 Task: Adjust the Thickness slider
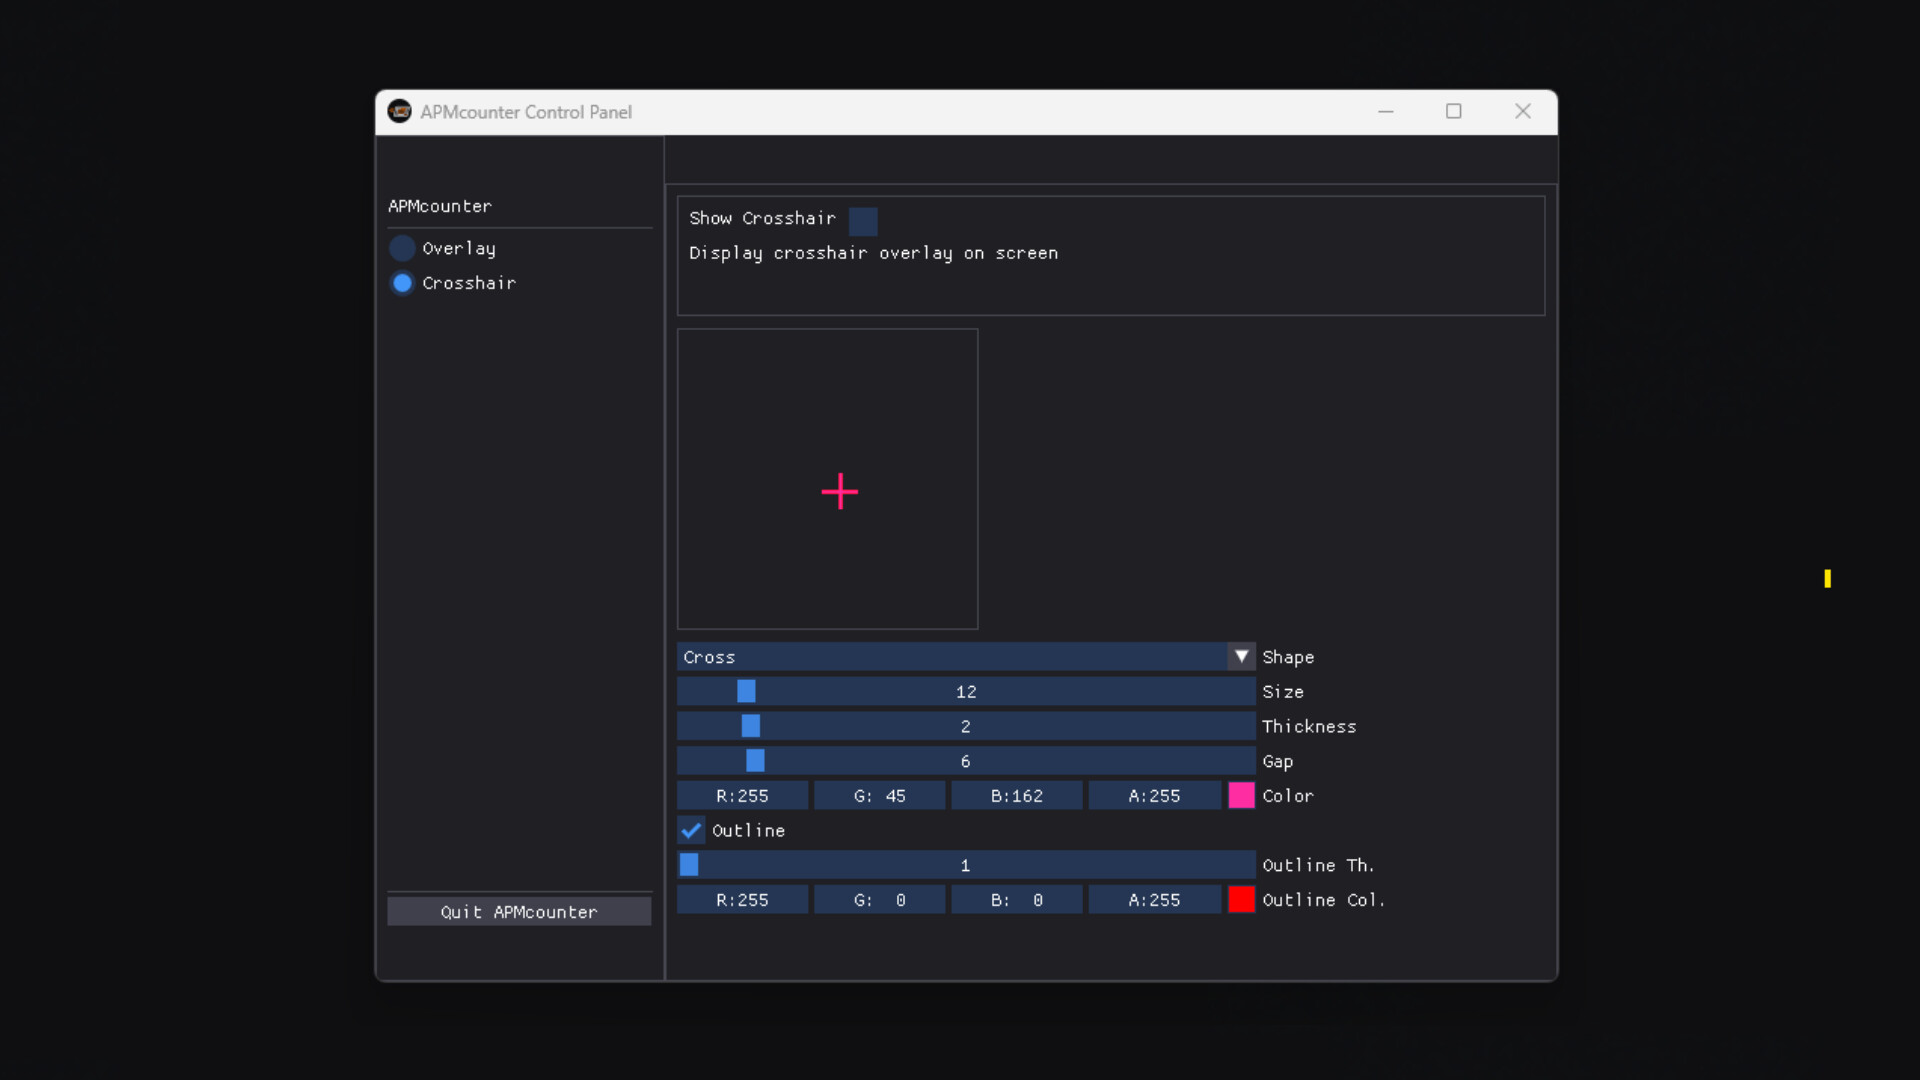[749, 726]
